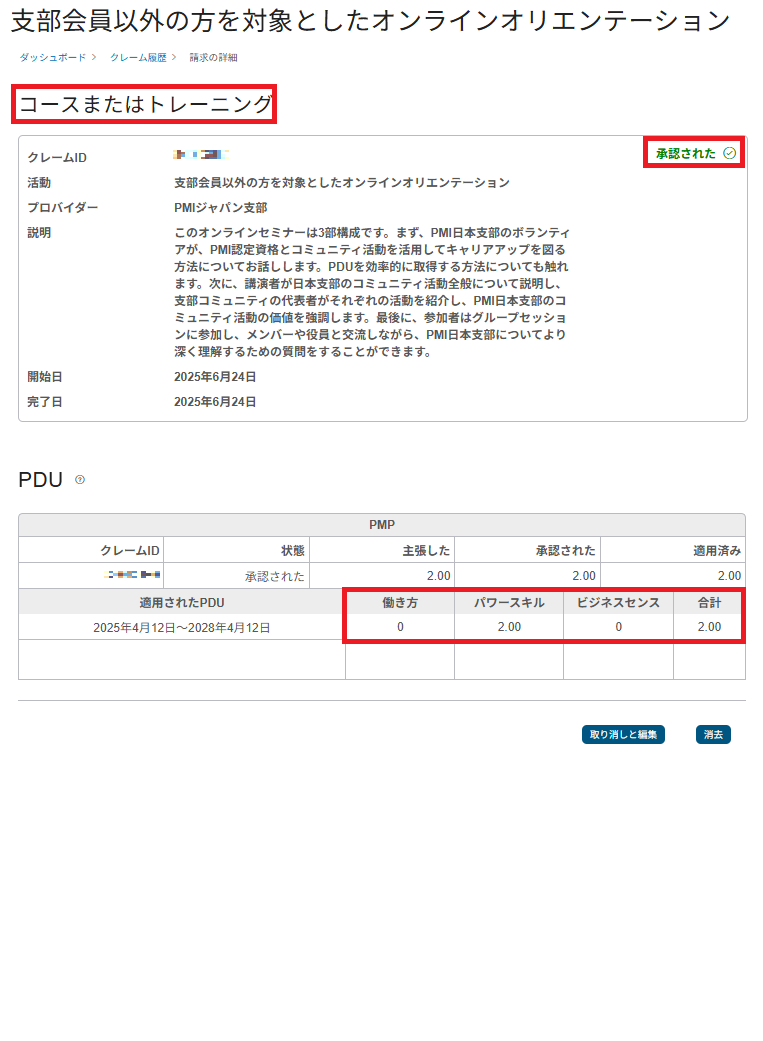Open the ダッシュボード breadcrumb link
The width and height of the screenshot is (763, 1041).
click(x=52, y=58)
